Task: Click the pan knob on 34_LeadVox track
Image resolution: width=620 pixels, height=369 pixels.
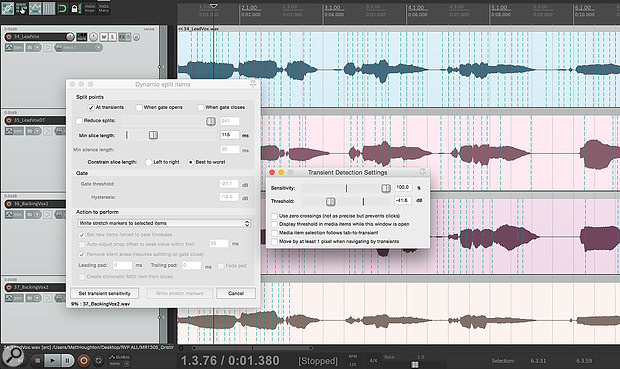Action: [x=93, y=37]
